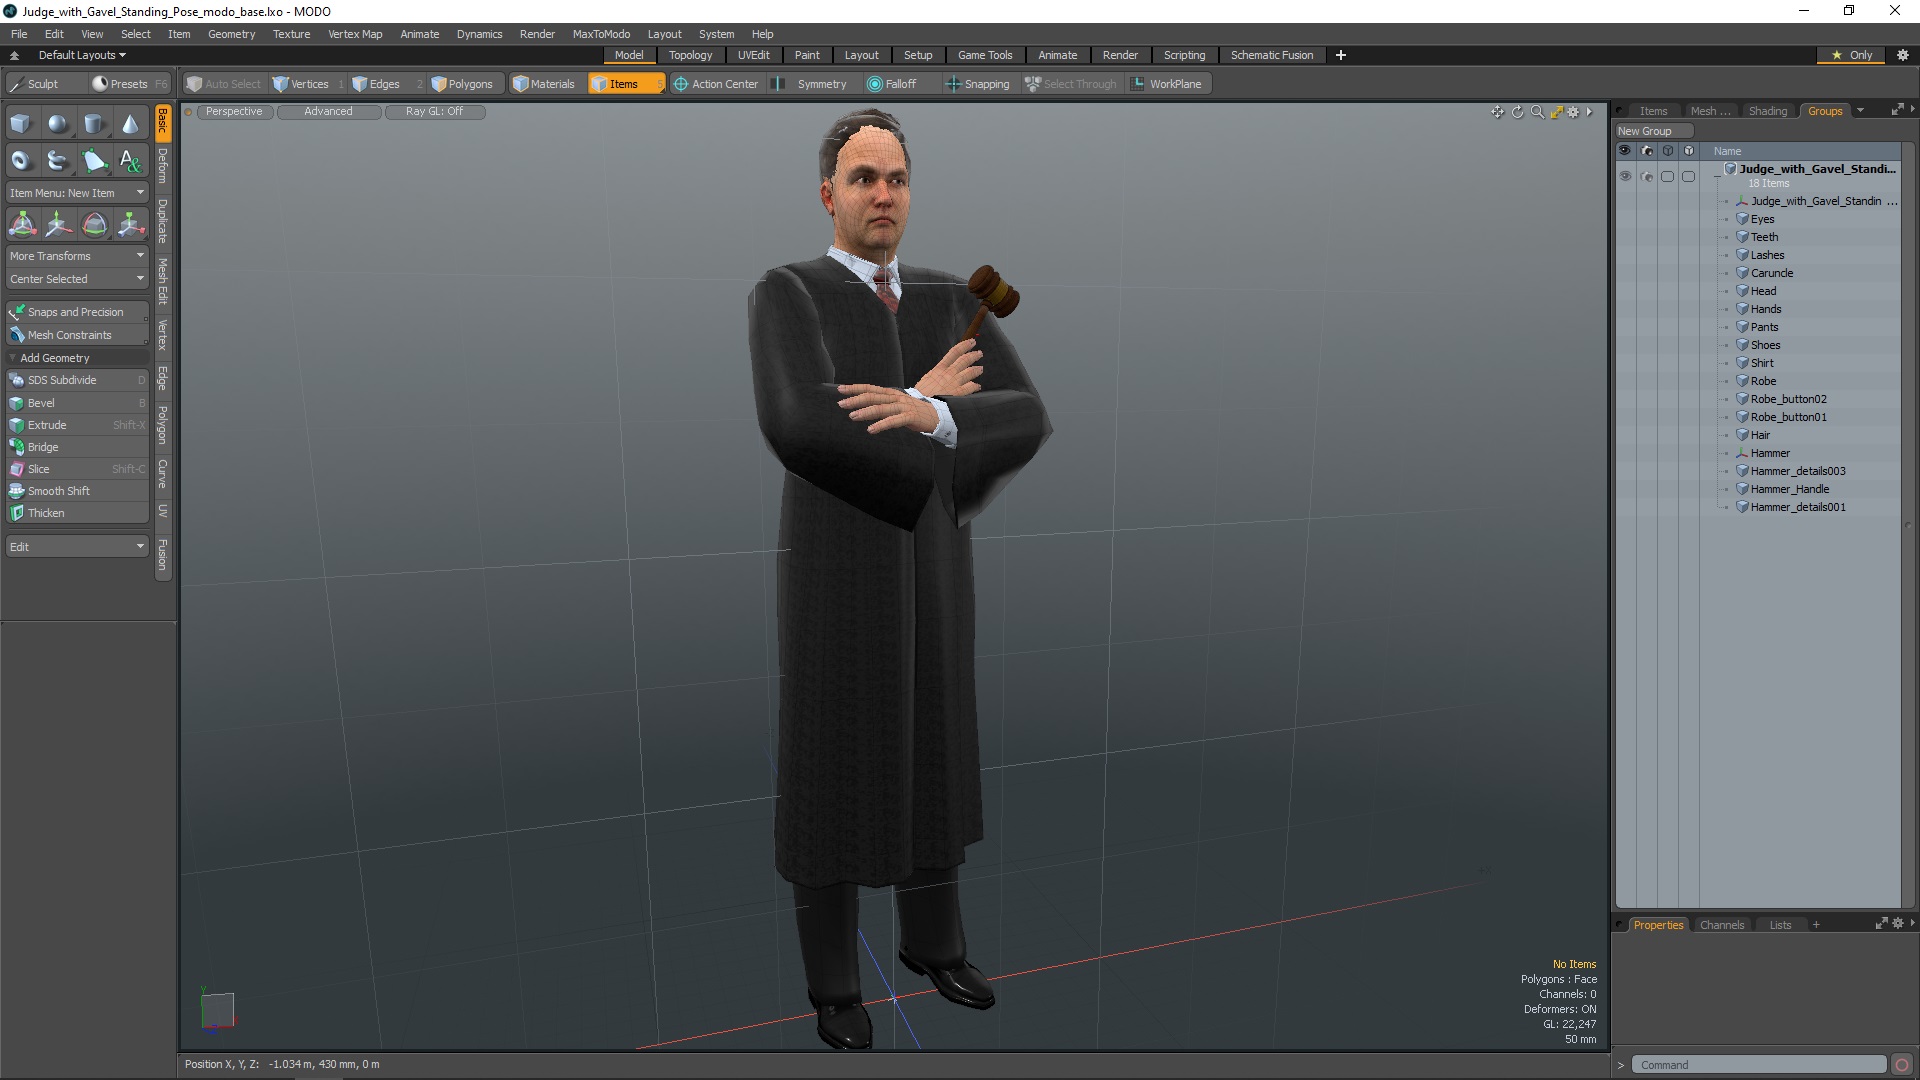Viewport: 1920px width, 1080px height.
Task: Switch to the UVEdit tab
Action: tap(754, 54)
